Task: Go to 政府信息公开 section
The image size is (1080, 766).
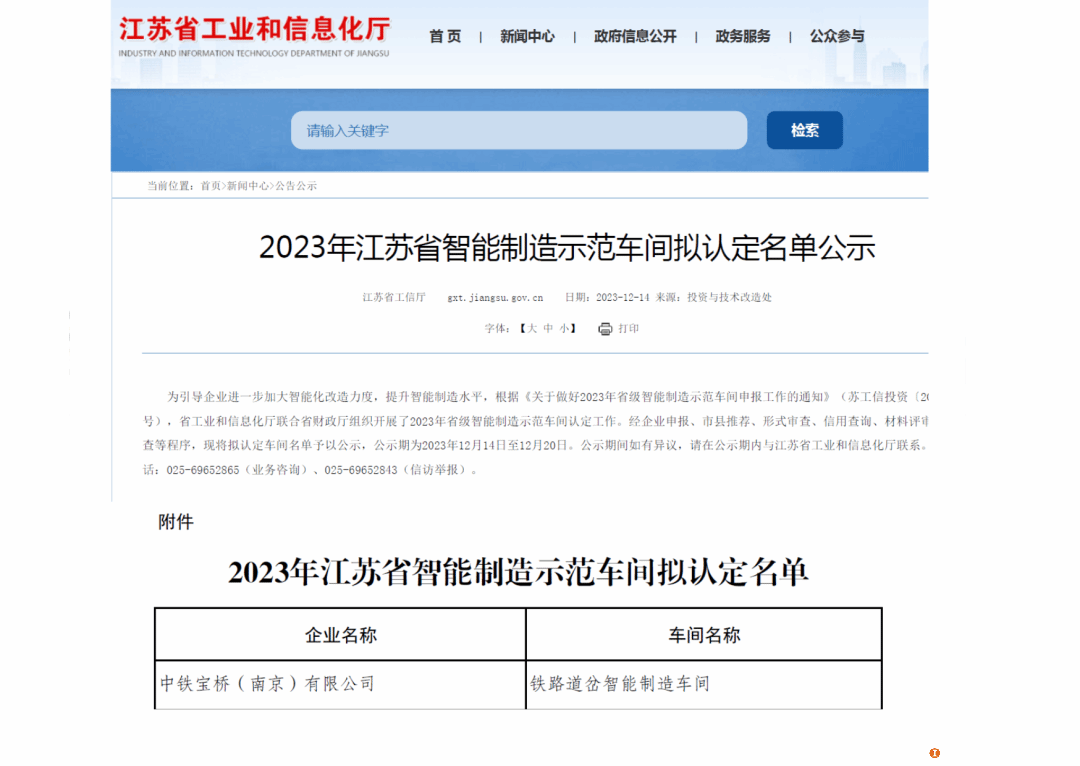Action: point(635,37)
